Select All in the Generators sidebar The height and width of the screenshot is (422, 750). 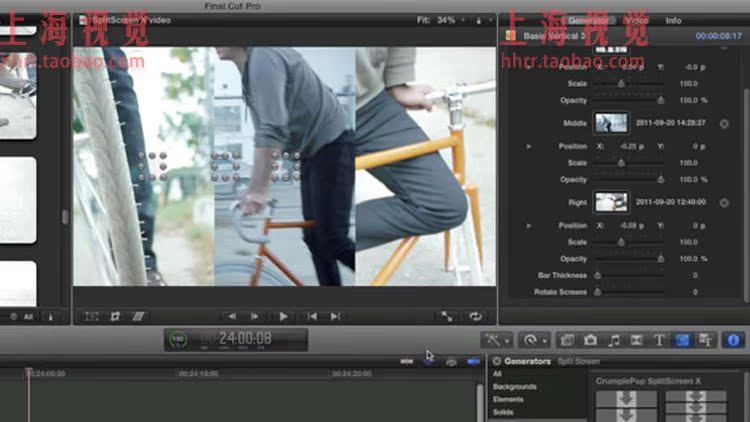point(497,374)
